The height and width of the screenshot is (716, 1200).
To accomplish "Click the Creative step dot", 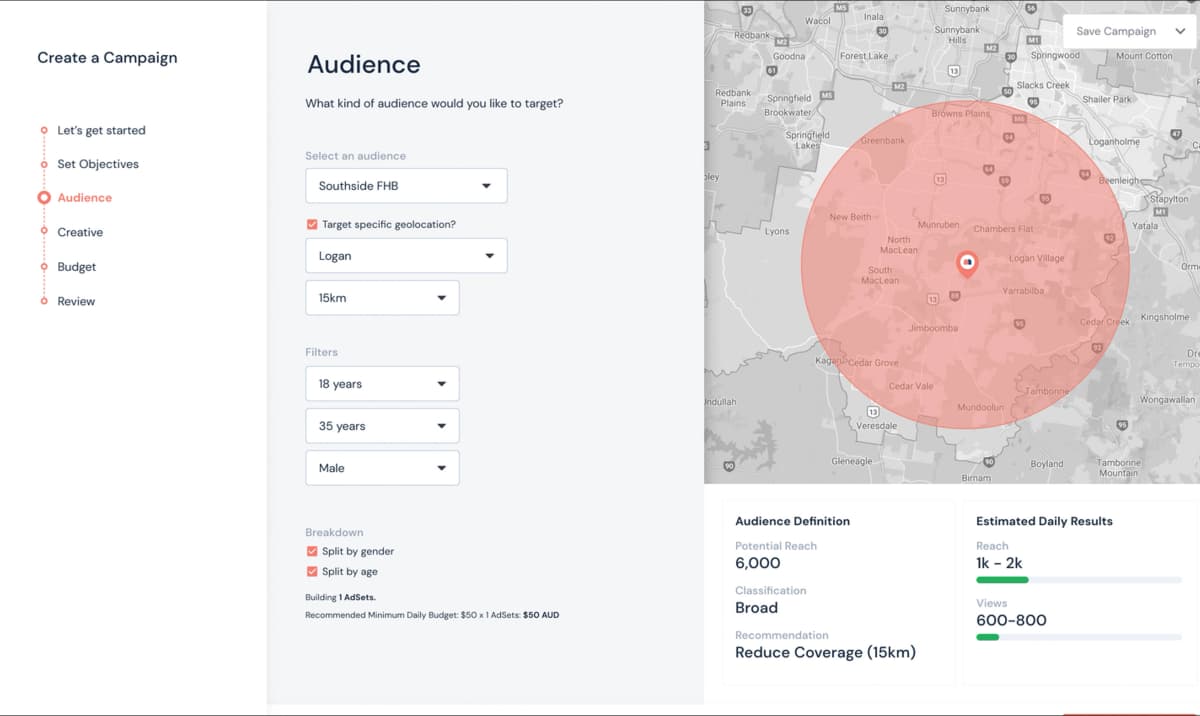I will (44, 232).
